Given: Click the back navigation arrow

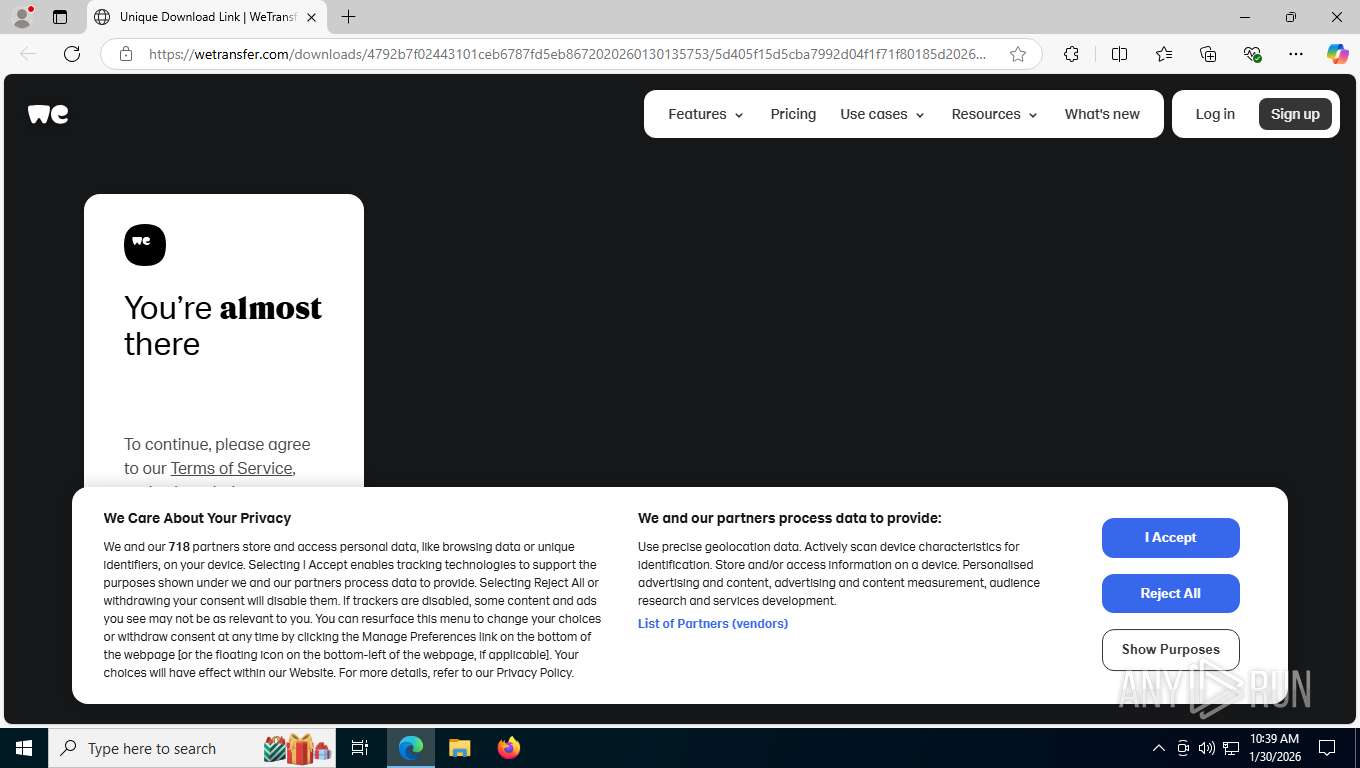Looking at the screenshot, I should point(28,54).
